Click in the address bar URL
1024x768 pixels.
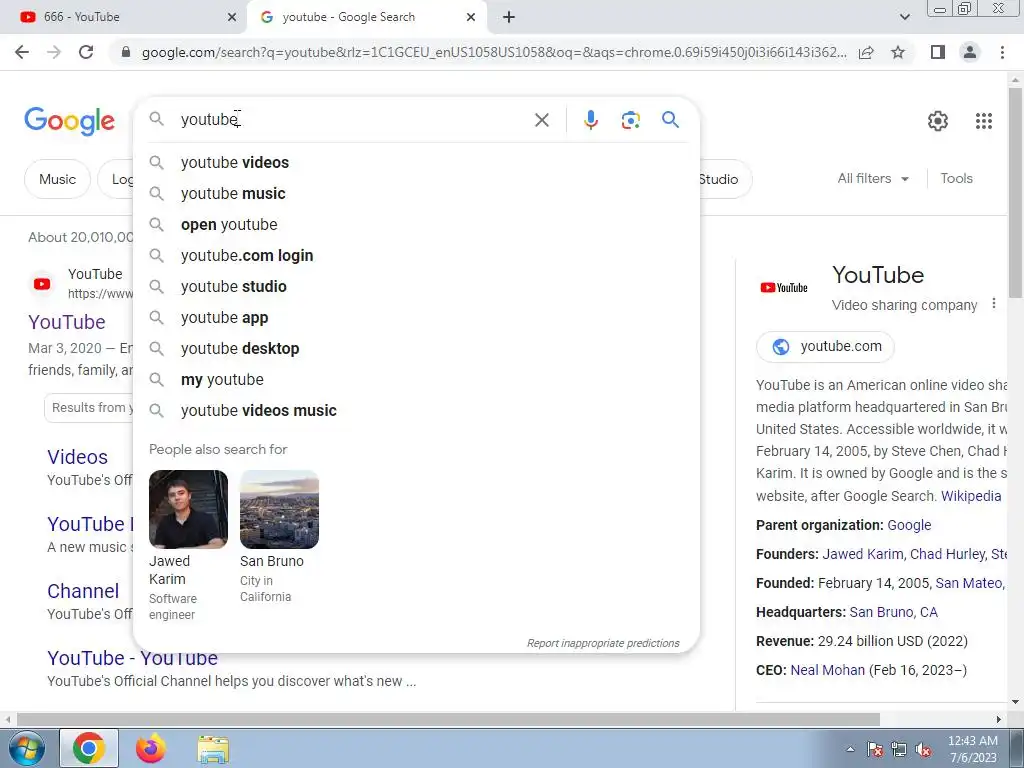click(494, 52)
